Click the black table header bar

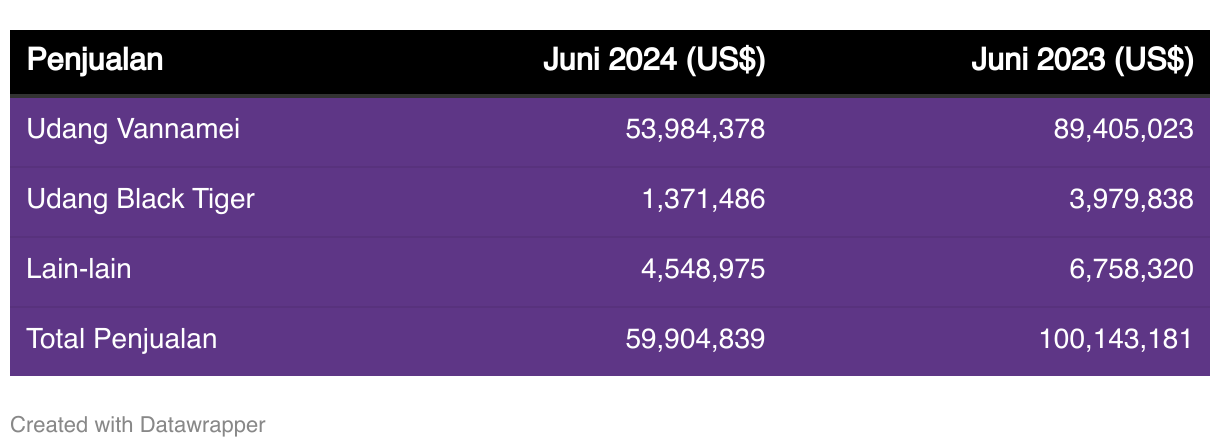coord(610,62)
